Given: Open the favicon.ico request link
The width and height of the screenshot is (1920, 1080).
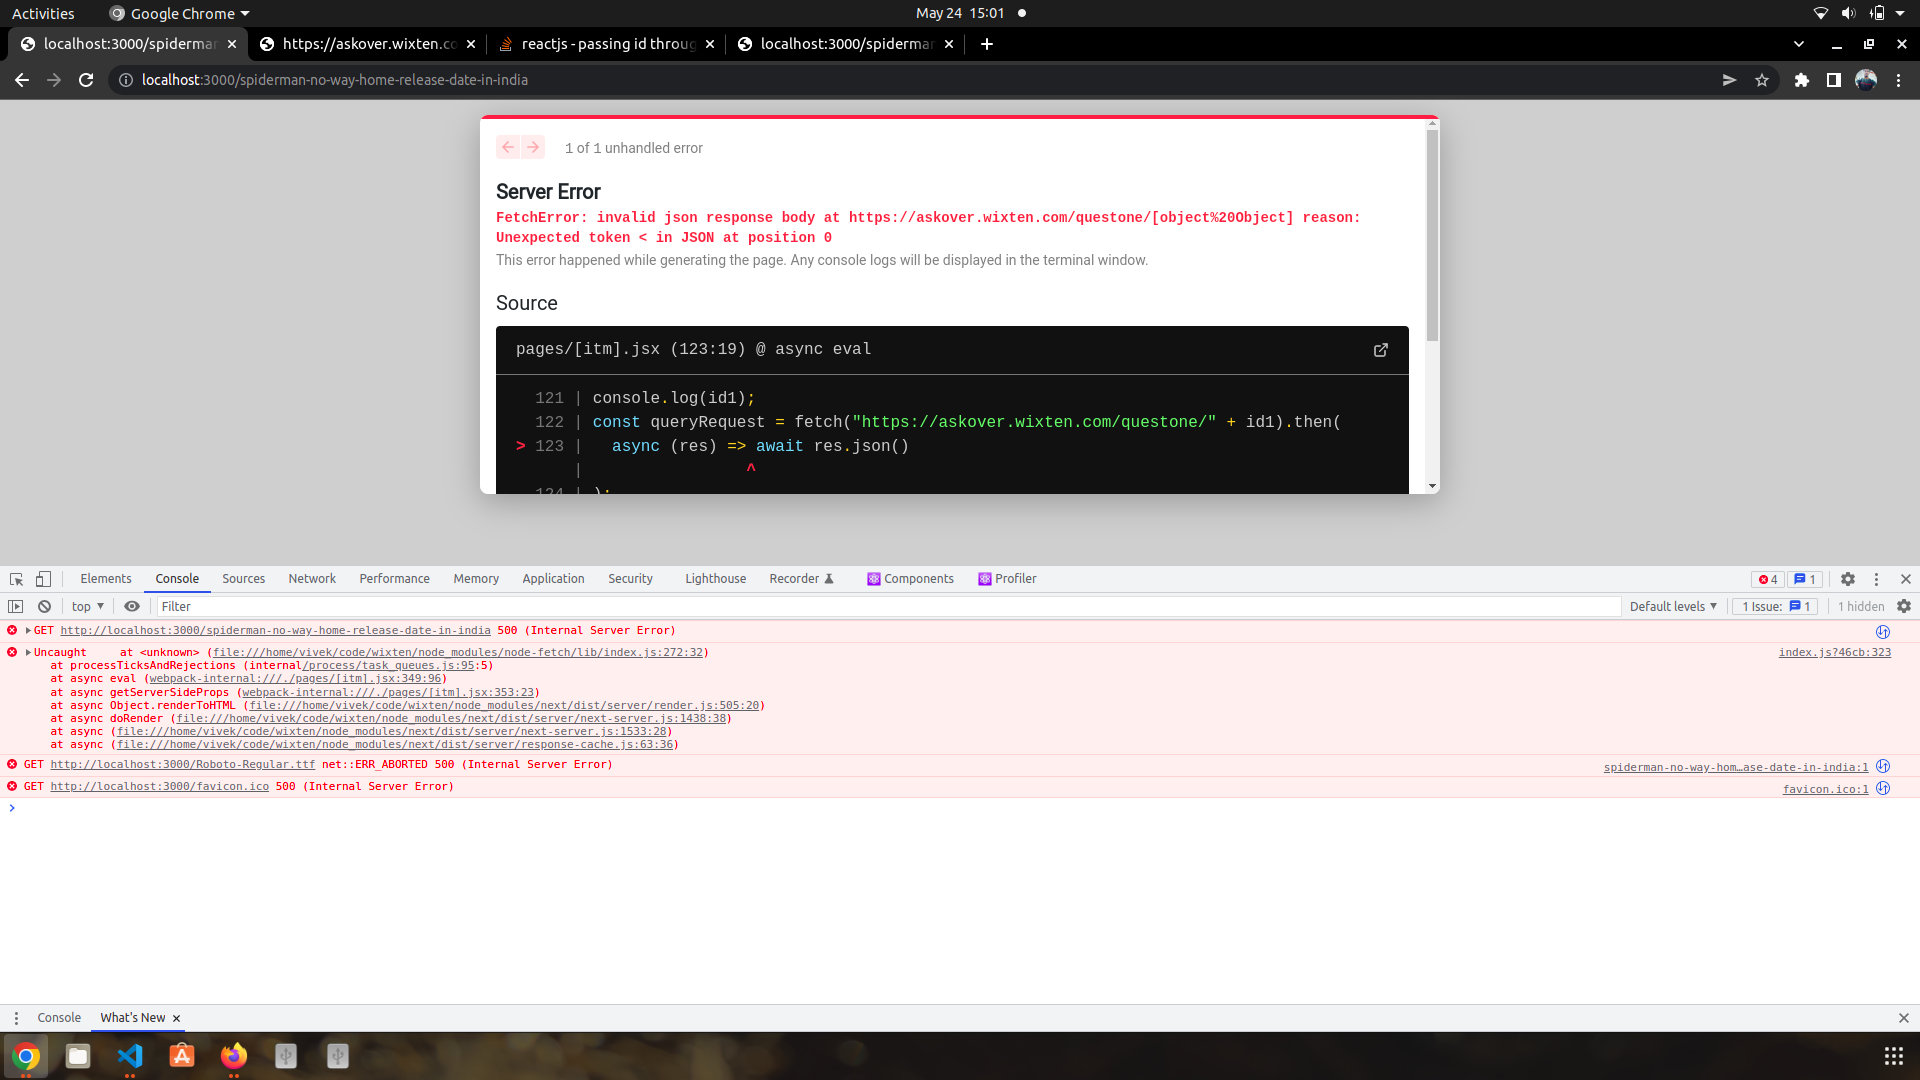Looking at the screenshot, I should (x=160, y=787).
